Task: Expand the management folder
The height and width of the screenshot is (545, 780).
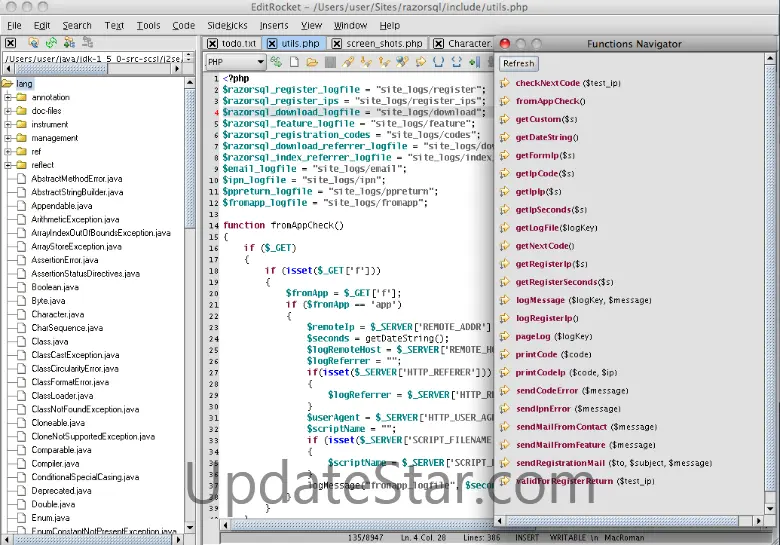Action: (x=8, y=138)
